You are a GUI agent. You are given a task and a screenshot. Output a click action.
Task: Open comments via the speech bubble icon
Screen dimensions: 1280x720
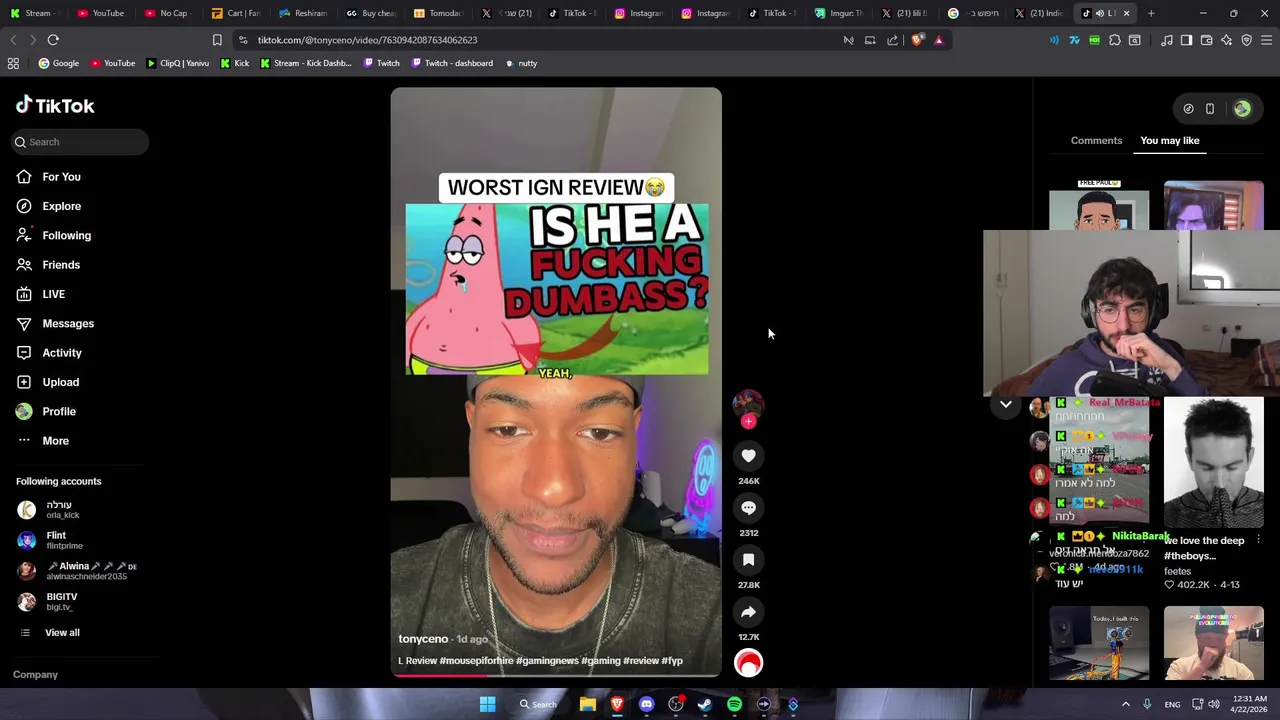coord(748,508)
